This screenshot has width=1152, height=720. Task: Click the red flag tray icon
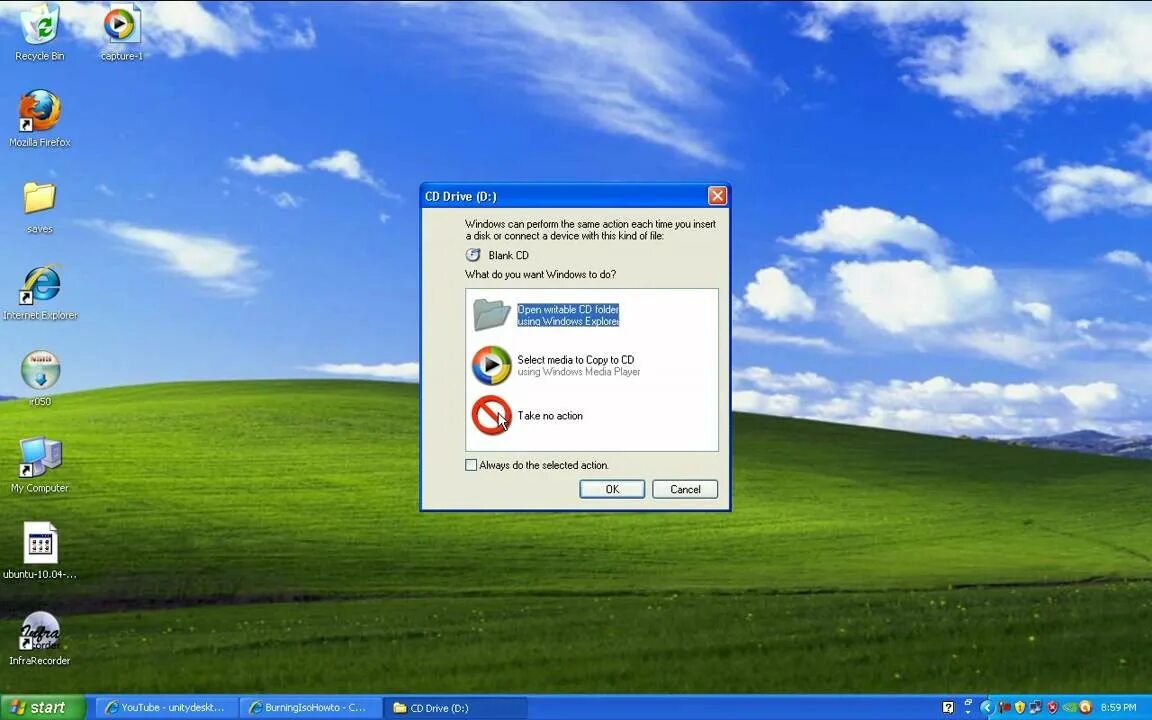[1004, 708]
